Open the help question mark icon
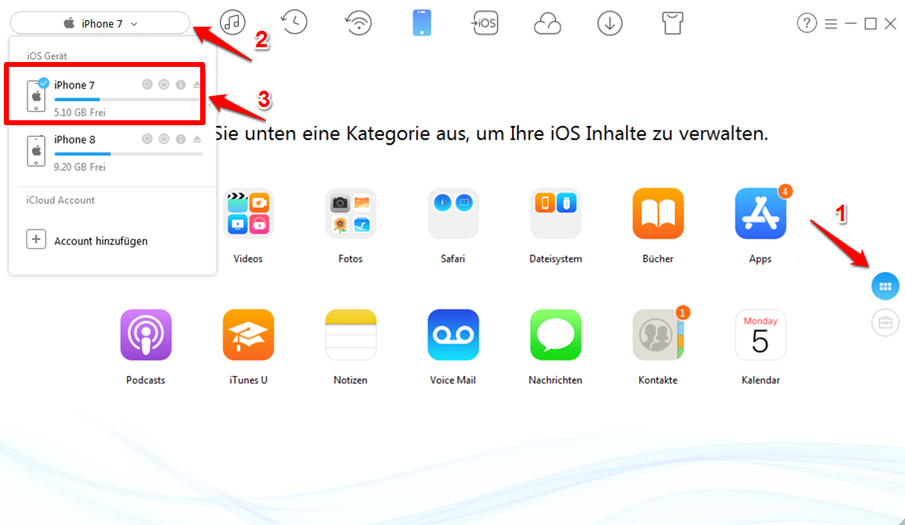 (x=806, y=24)
